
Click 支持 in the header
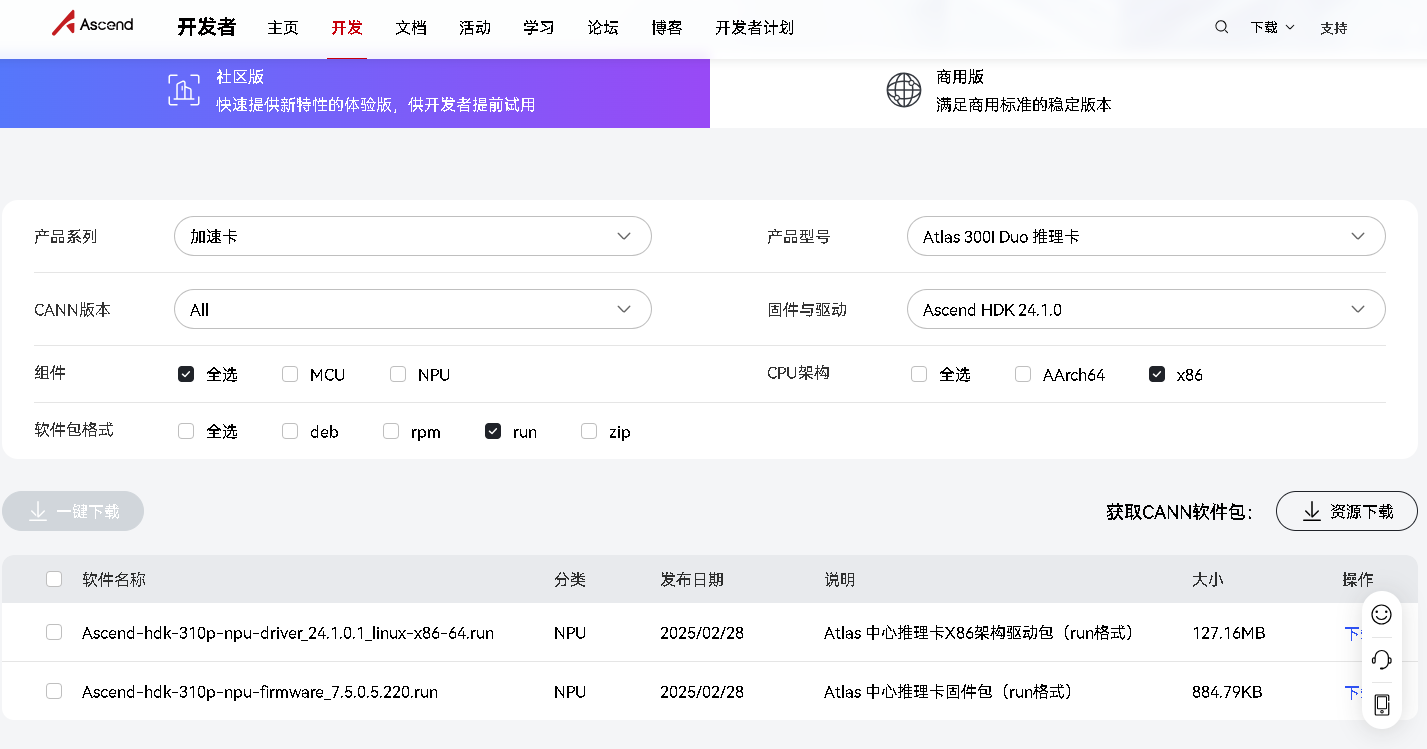tap(1334, 28)
